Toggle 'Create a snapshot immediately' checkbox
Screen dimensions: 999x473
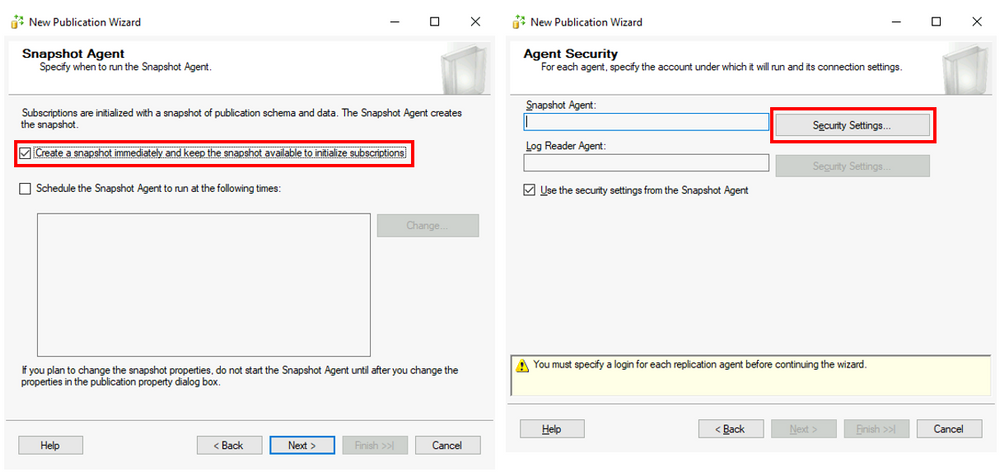point(26,153)
